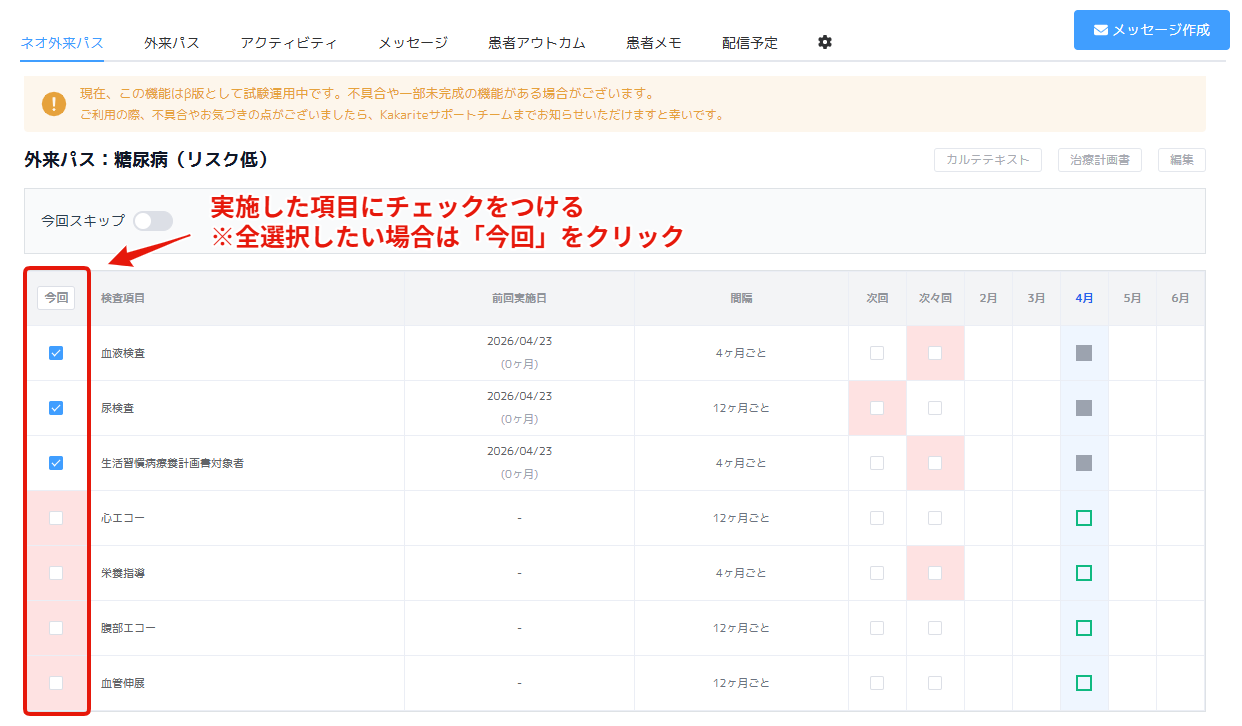Viewport: 1242px width, 726px height.
Task: Check the 心エコー checkbox for this visit
Action: pyautogui.click(x=56, y=518)
